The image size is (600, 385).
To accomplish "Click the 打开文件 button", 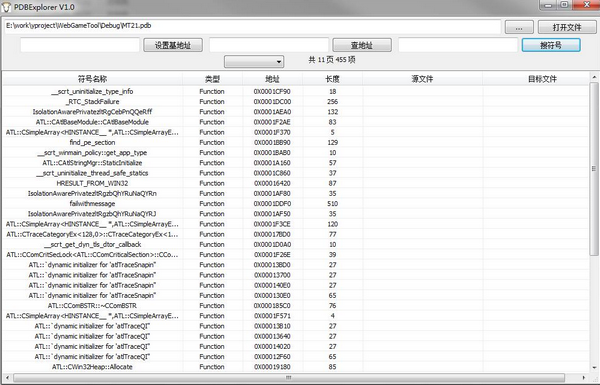I will [567, 28].
